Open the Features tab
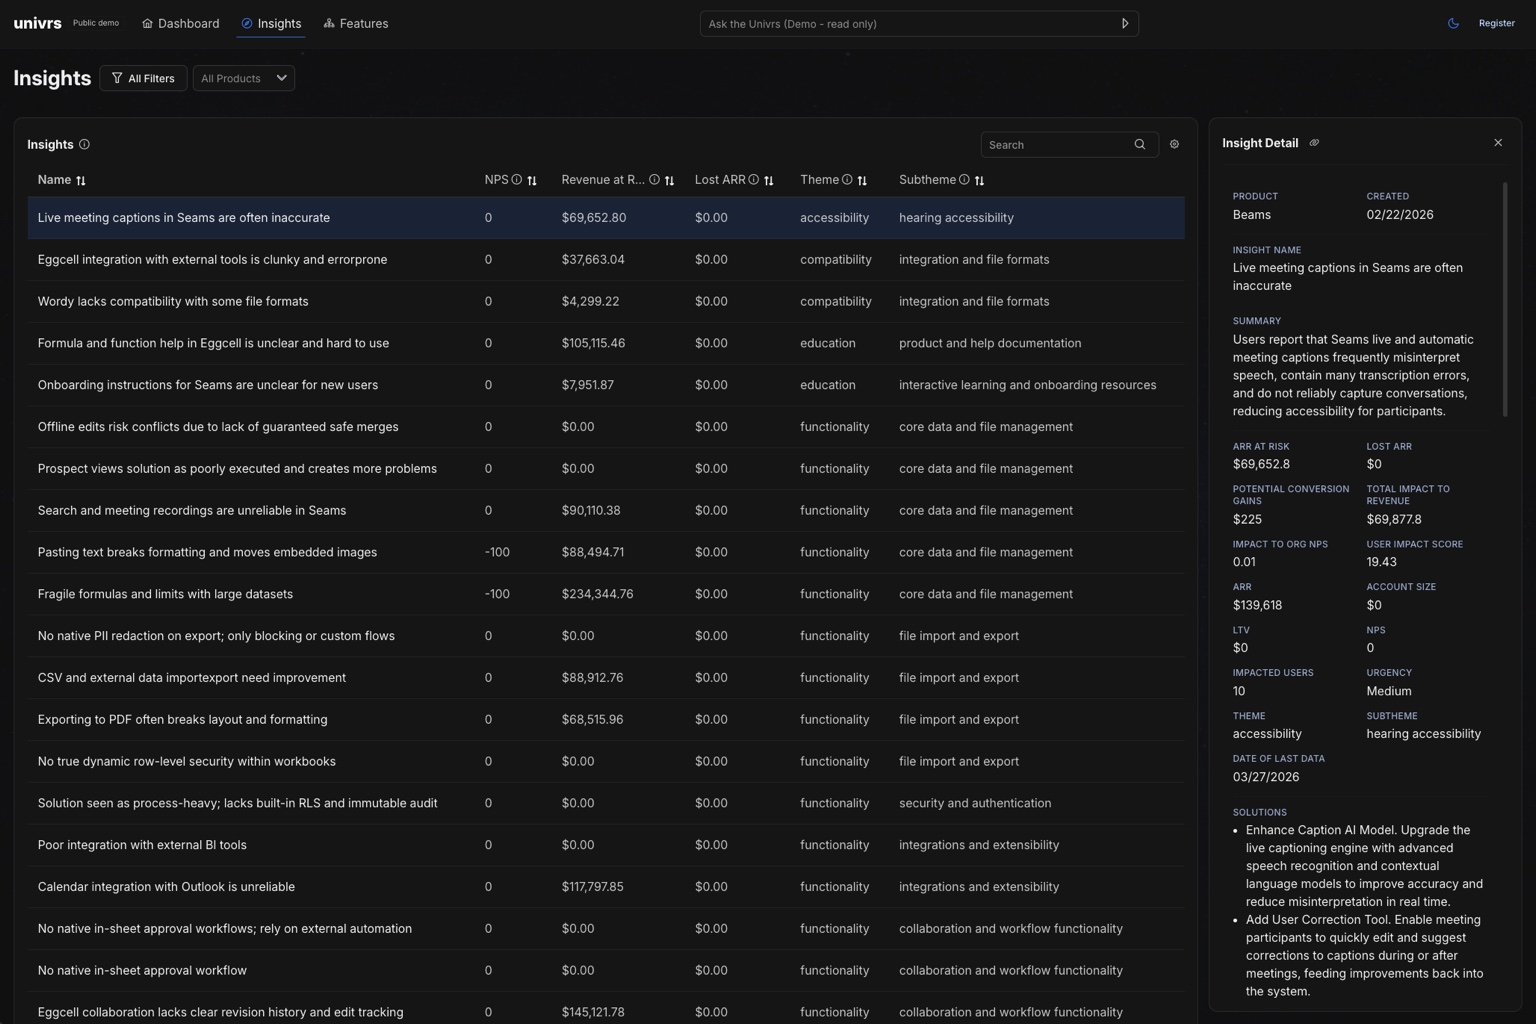 356,23
